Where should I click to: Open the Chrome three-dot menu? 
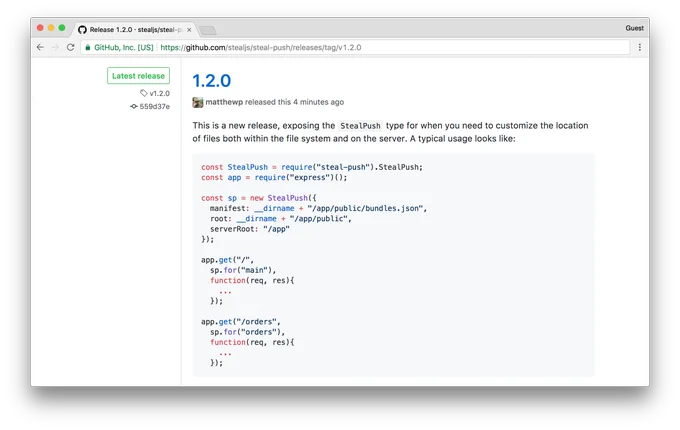[639, 47]
